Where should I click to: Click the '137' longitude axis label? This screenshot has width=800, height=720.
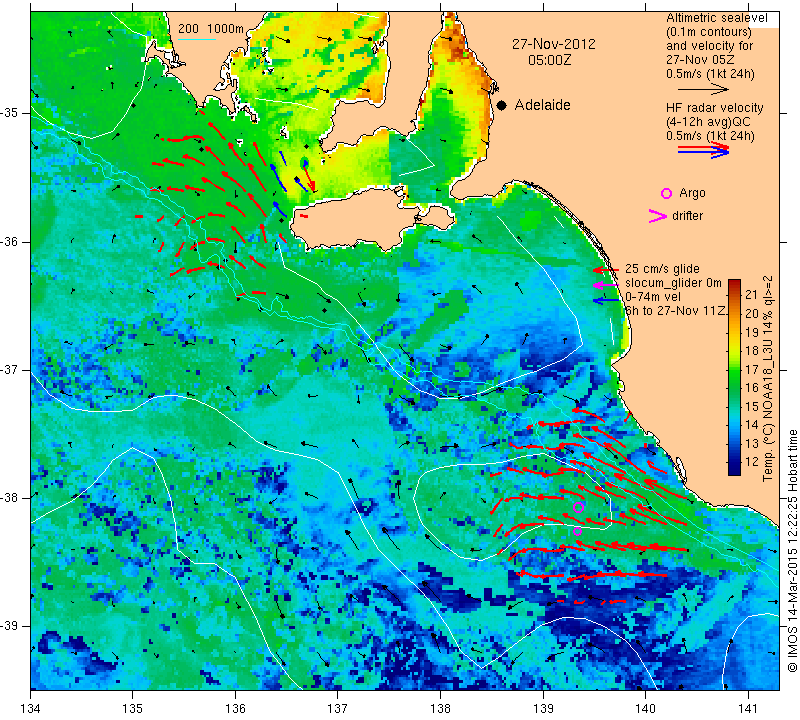point(338,709)
